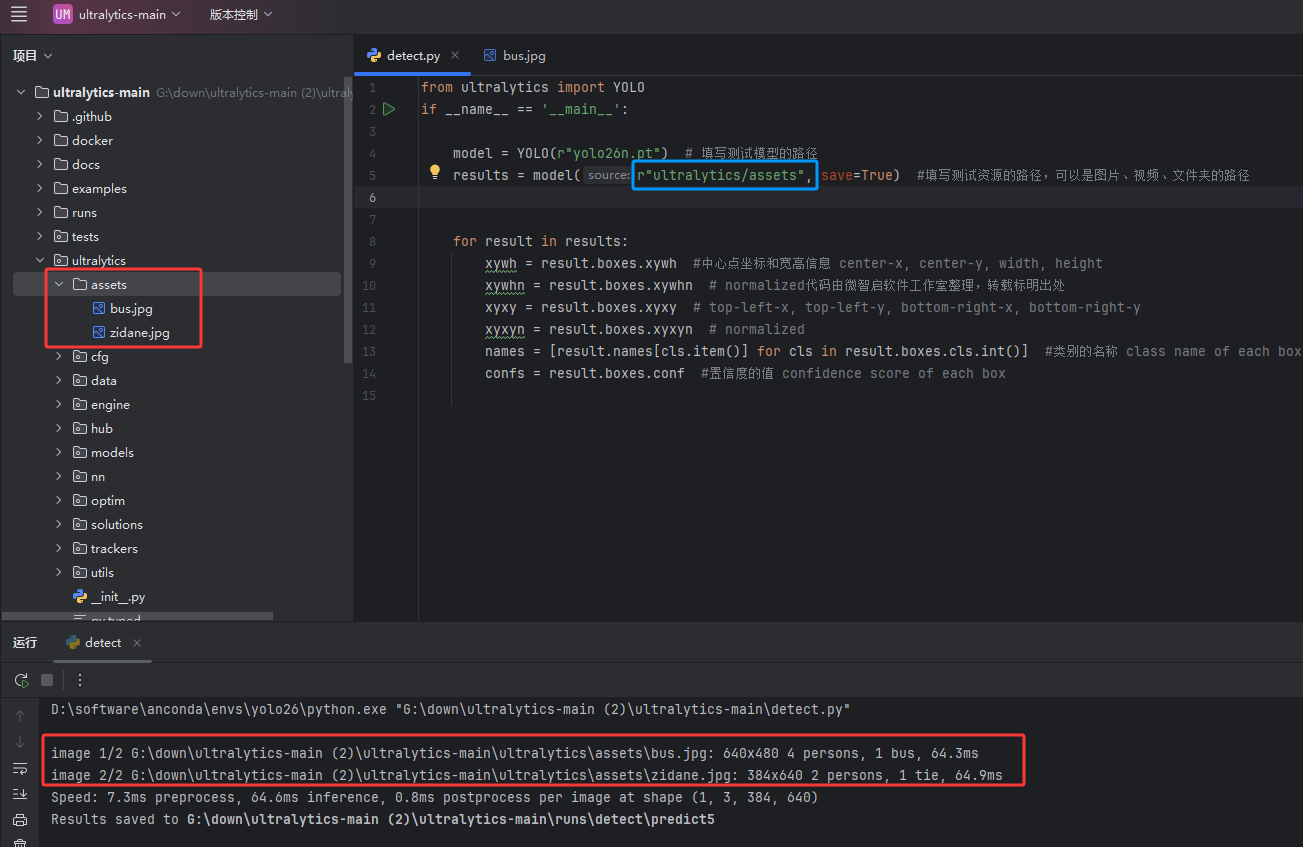
Task: Click the down arrow in console sidebar
Action: [20, 742]
